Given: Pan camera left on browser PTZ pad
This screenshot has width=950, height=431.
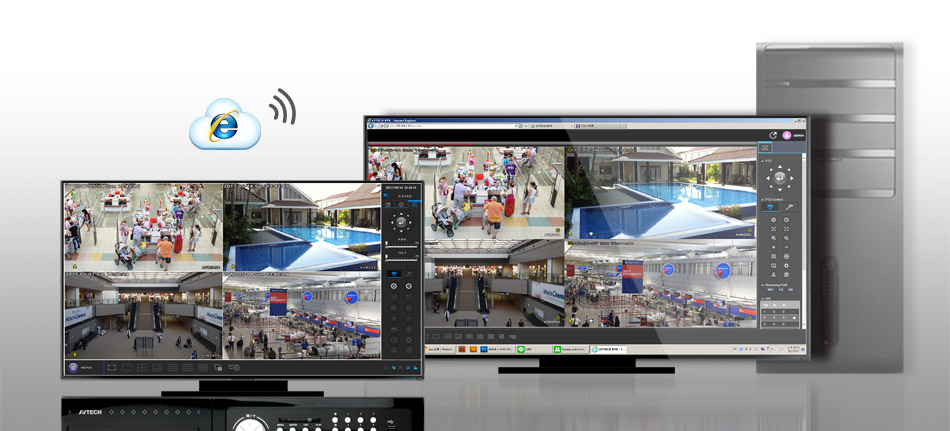Looking at the screenshot, I should (x=768, y=178).
